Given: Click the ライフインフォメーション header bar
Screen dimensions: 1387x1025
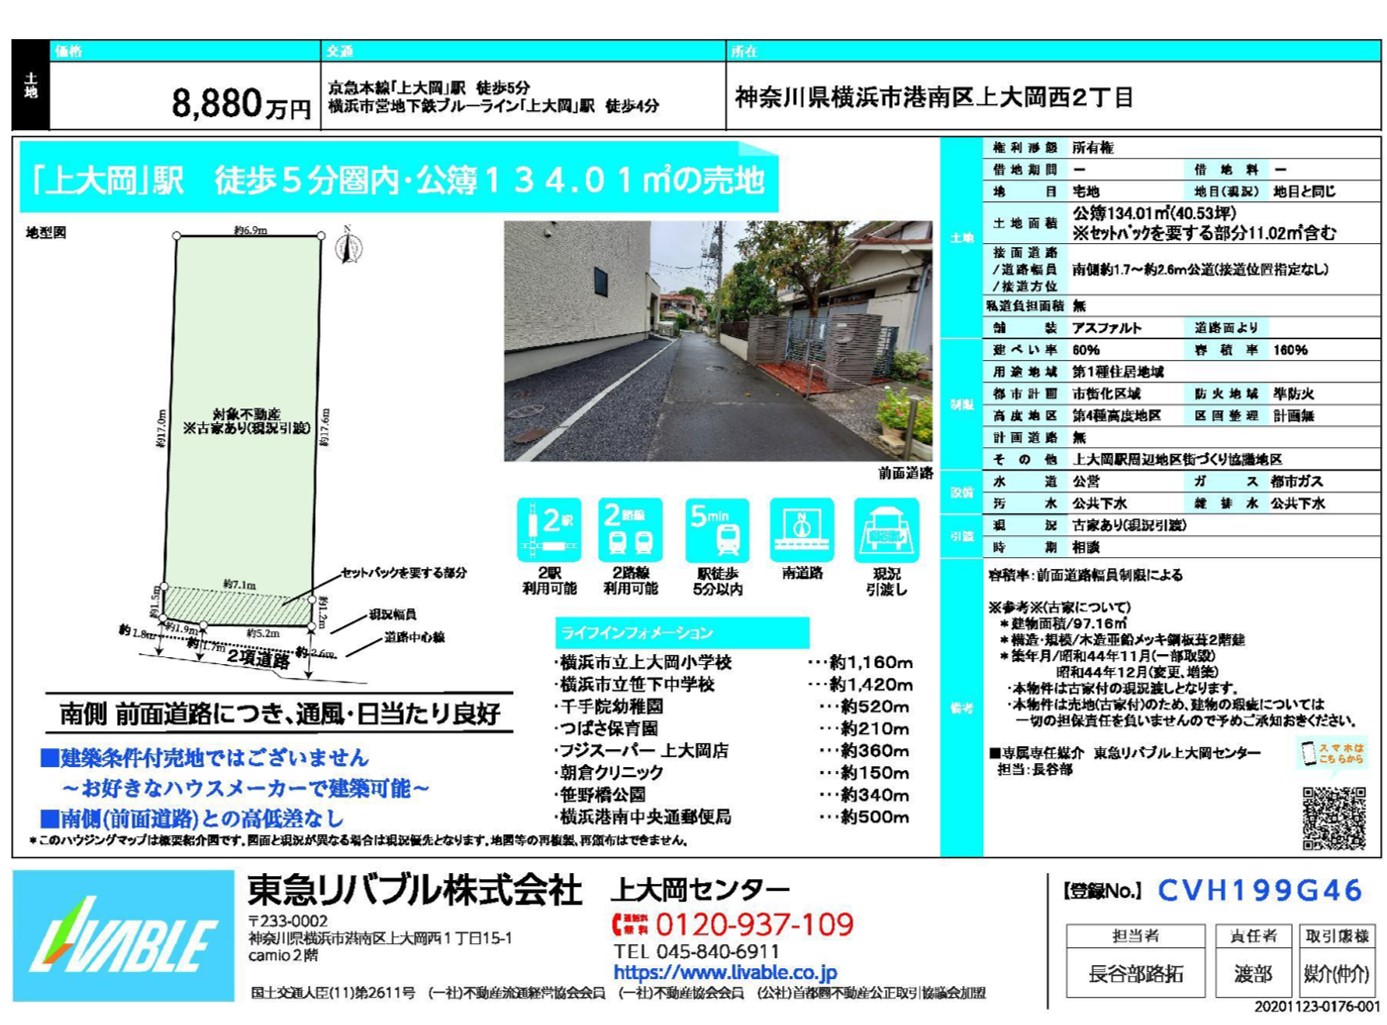Looking at the screenshot, I should click(x=681, y=632).
